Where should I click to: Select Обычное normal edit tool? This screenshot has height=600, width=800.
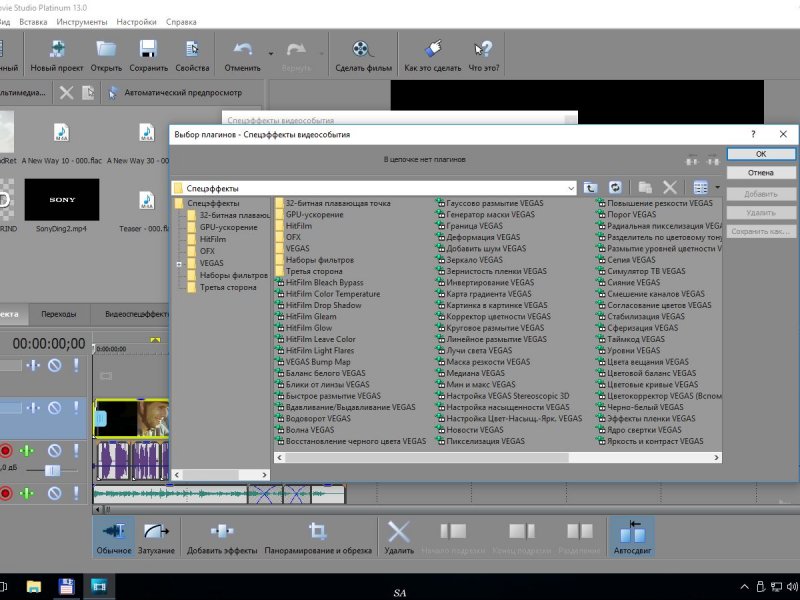114,537
